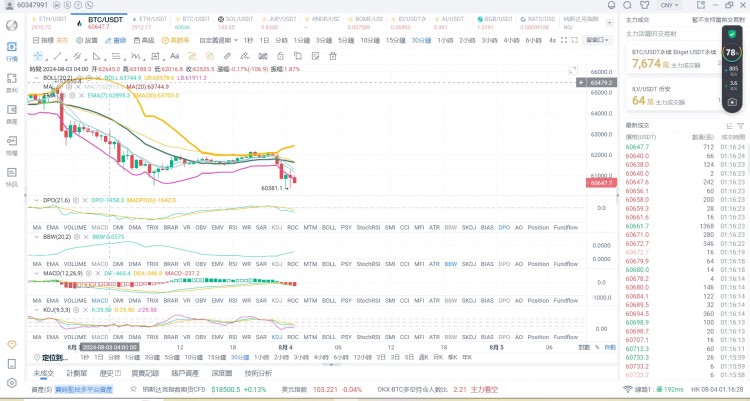Open the 行情 market sidebar icon
The image size is (750, 401).
[12, 51]
